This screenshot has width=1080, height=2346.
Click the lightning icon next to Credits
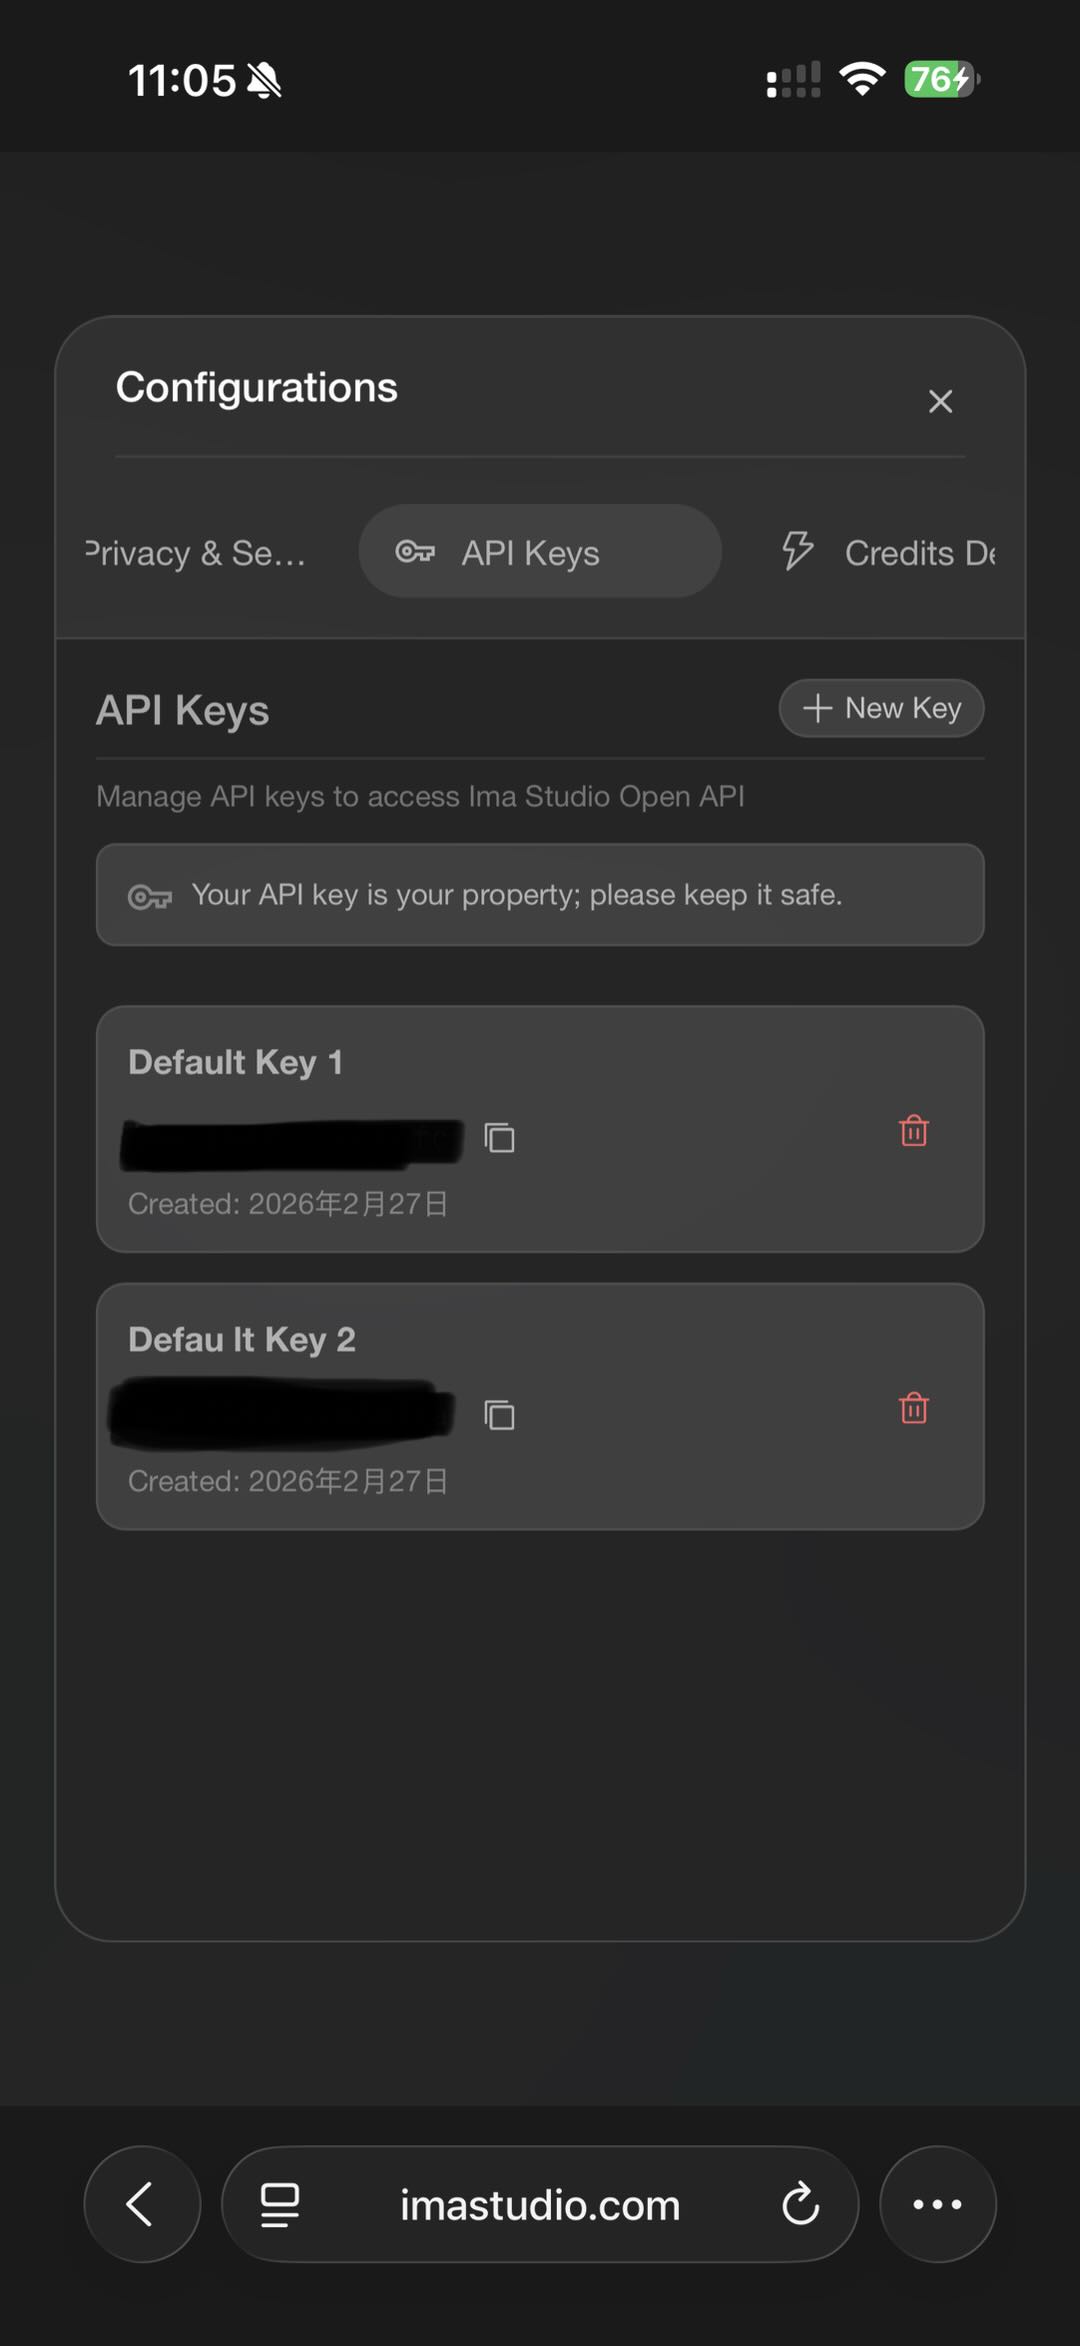[797, 552]
